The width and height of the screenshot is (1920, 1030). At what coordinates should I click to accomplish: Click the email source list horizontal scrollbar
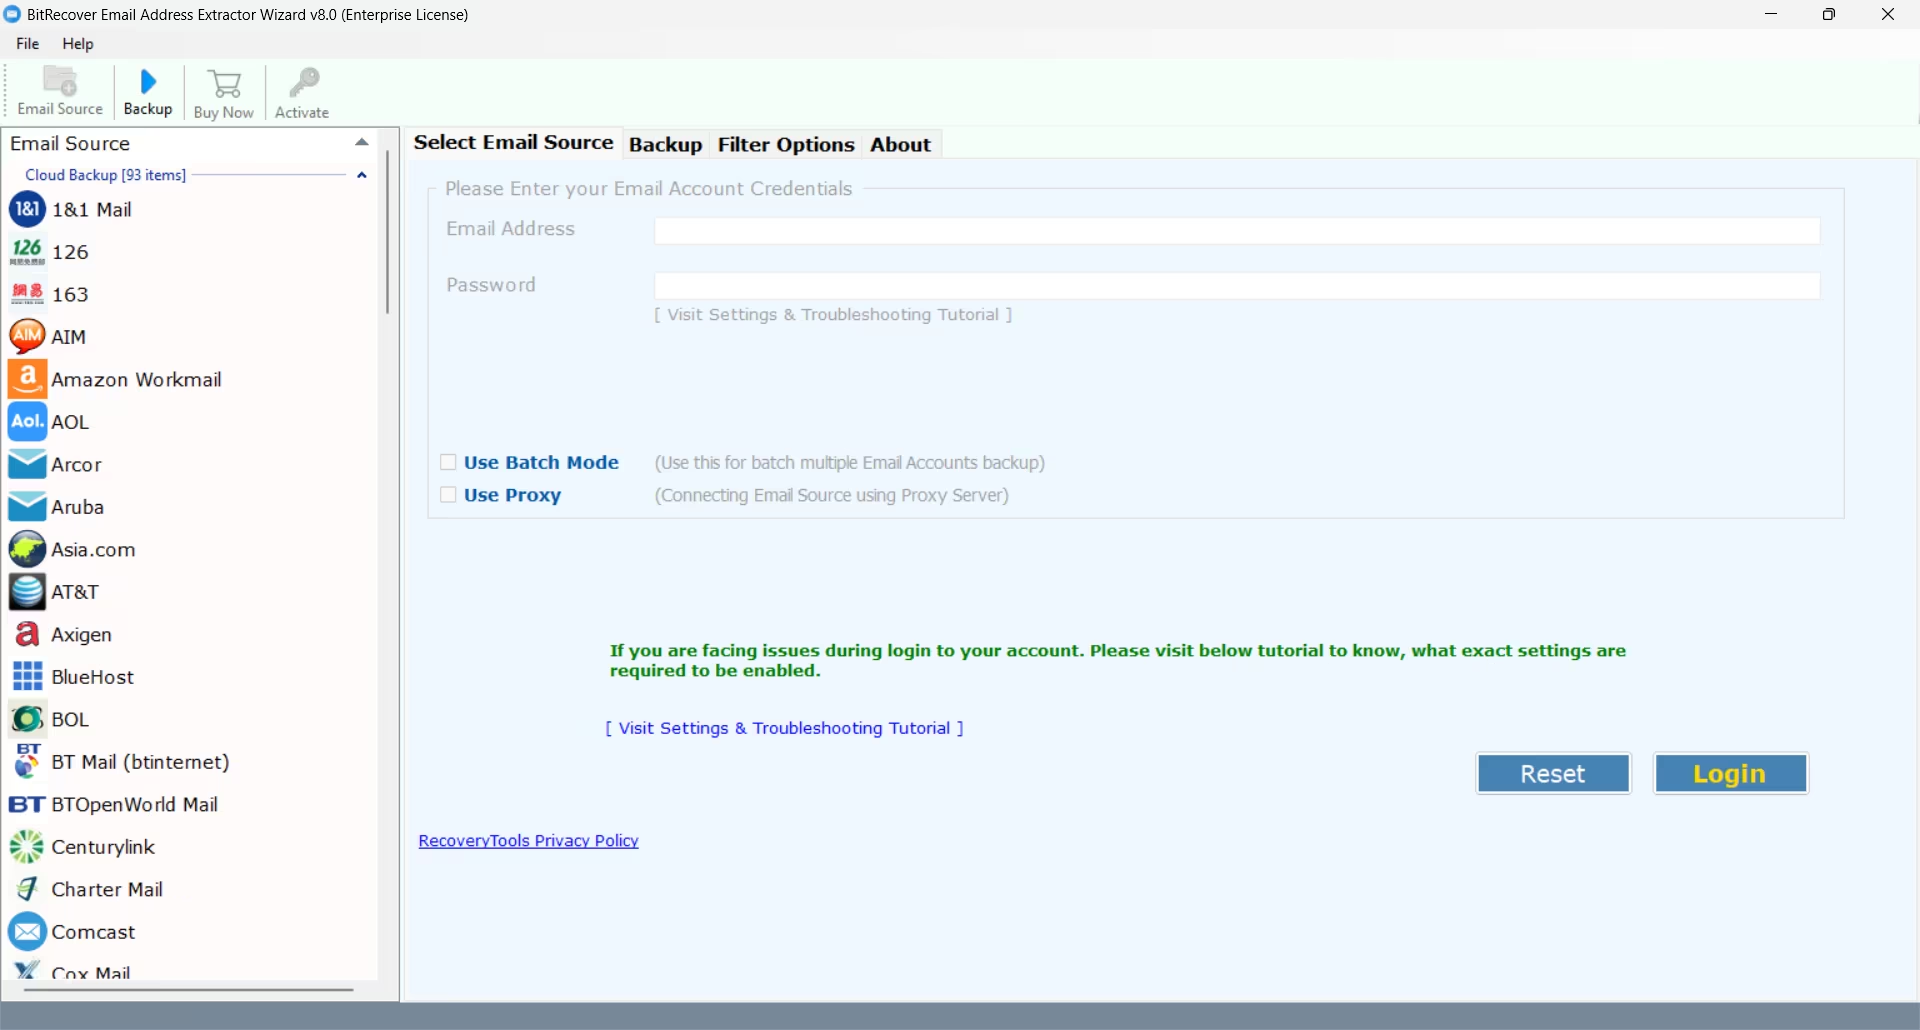click(x=189, y=990)
